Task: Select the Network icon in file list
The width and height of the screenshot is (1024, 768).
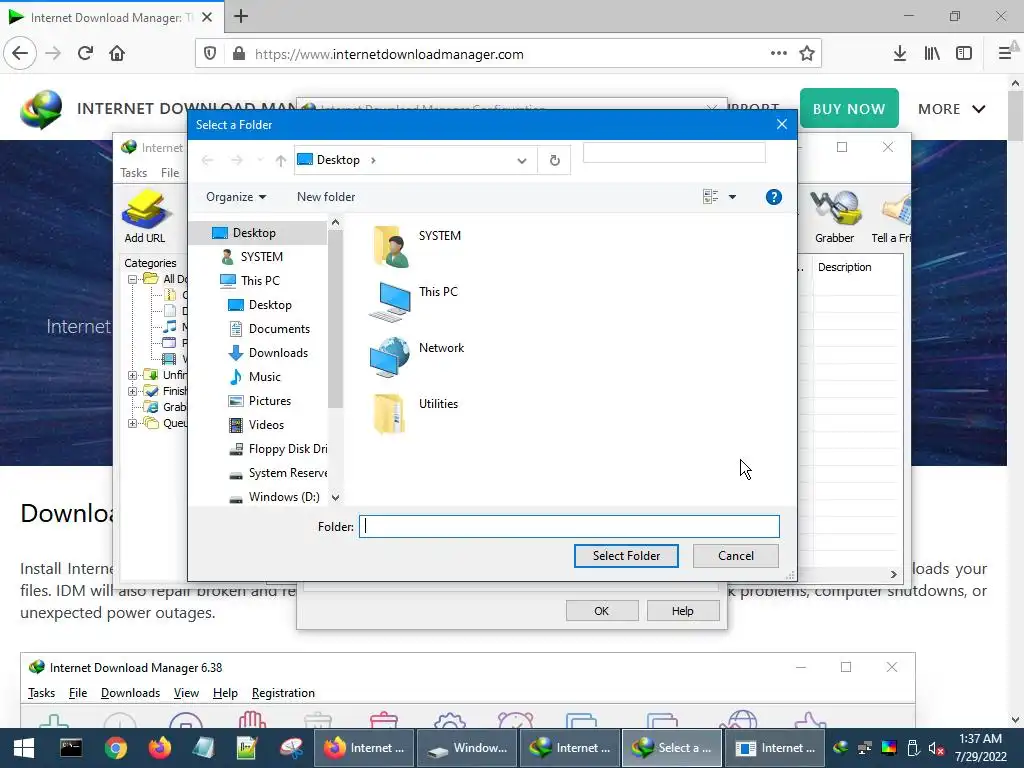Action: pos(391,357)
